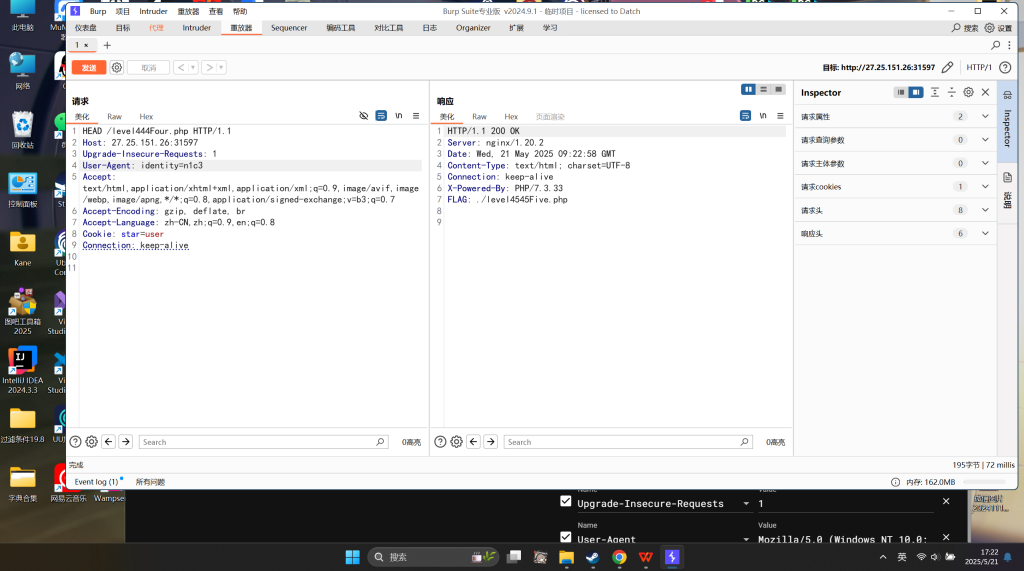Select top-bottom layout toggle
The image size is (1024, 571).
tap(763, 90)
